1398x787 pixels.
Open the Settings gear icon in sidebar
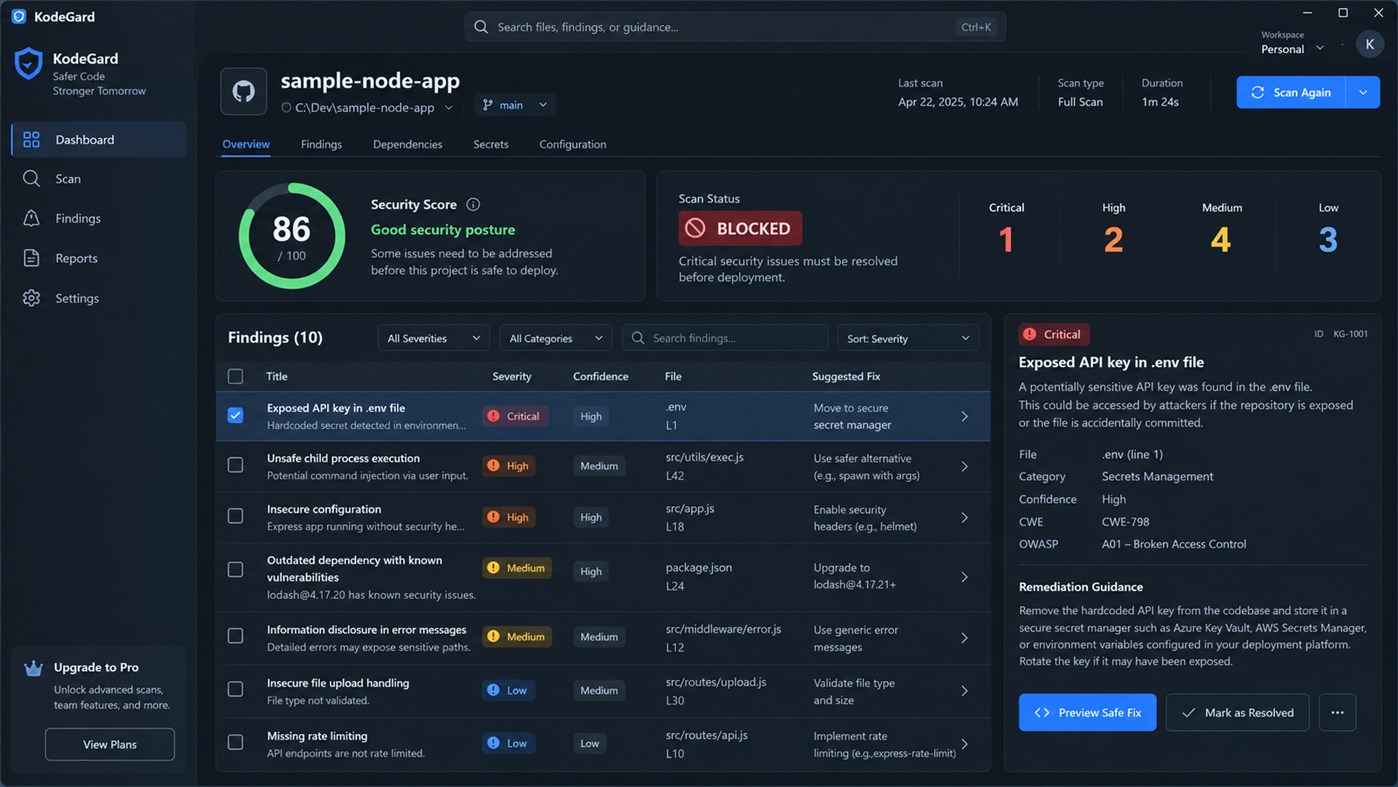[32, 298]
